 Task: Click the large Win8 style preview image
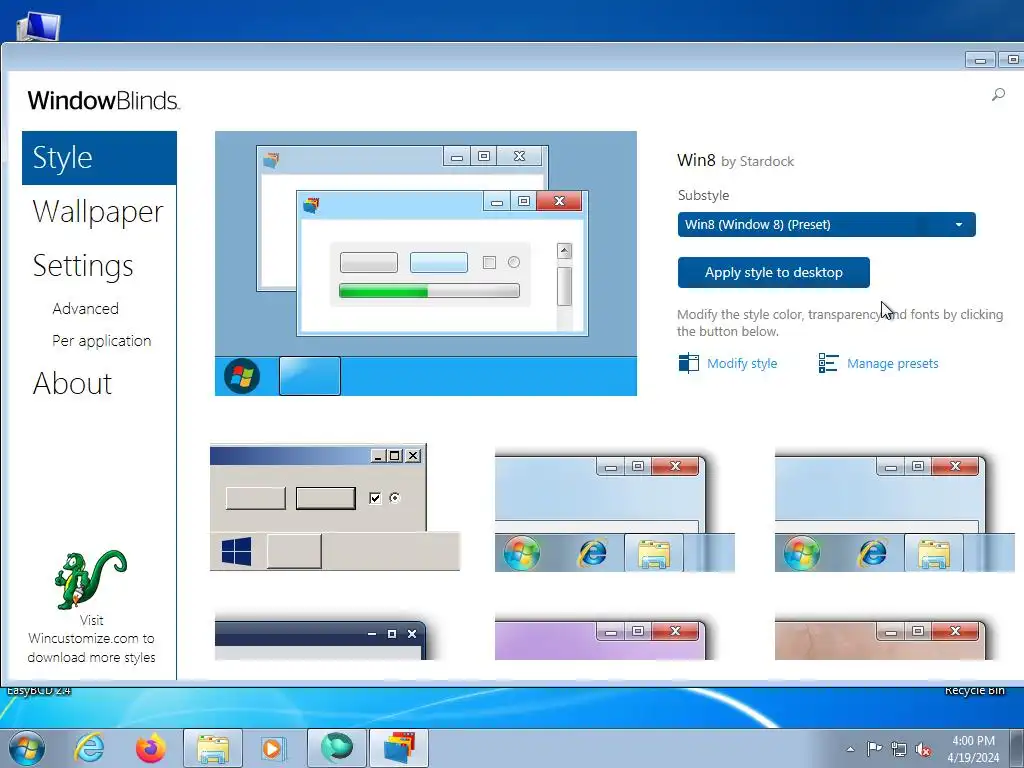(426, 263)
